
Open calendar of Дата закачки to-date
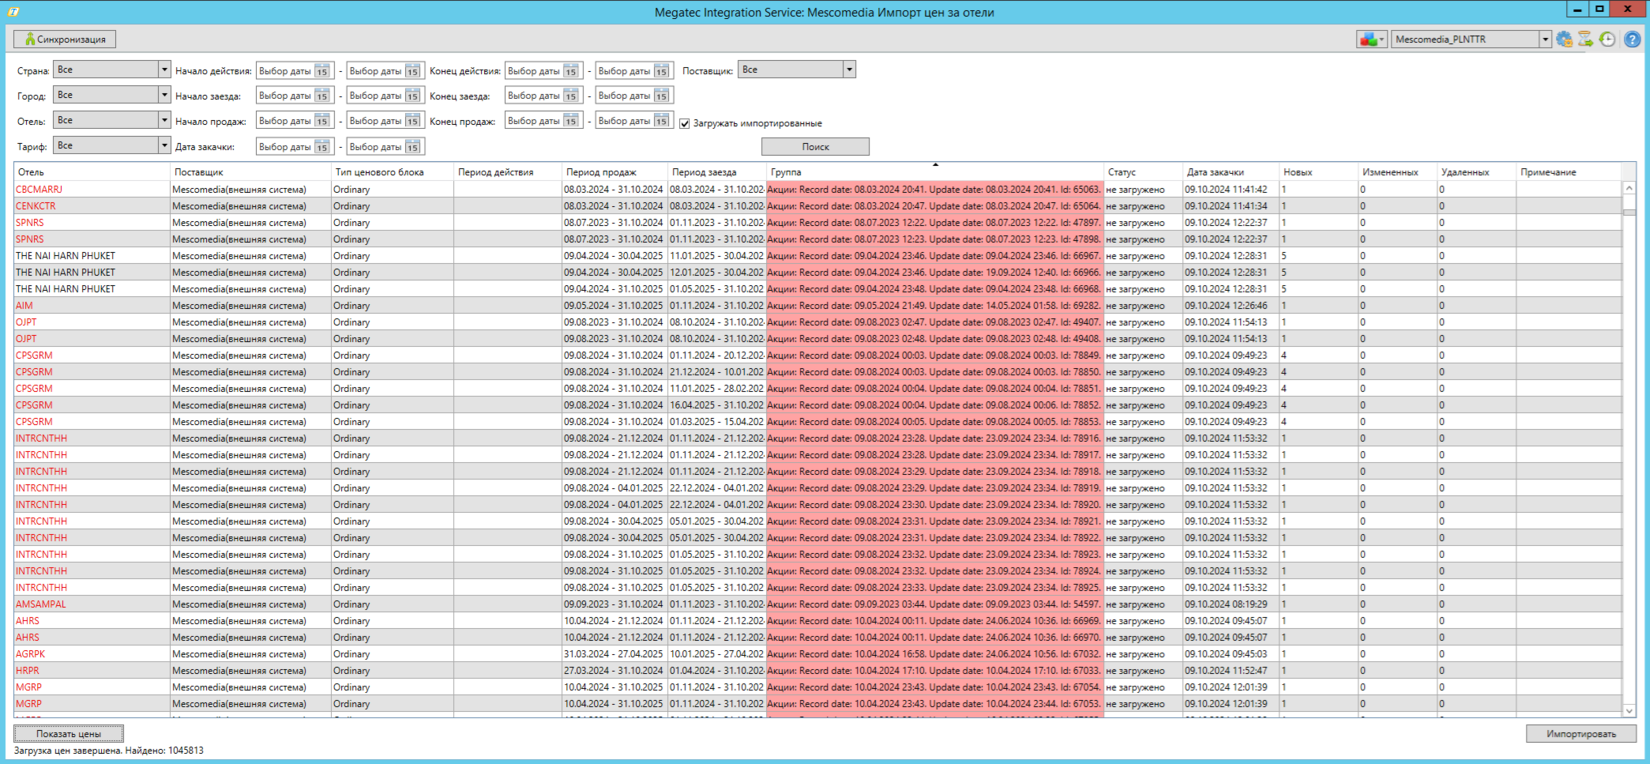coord(412,147)
